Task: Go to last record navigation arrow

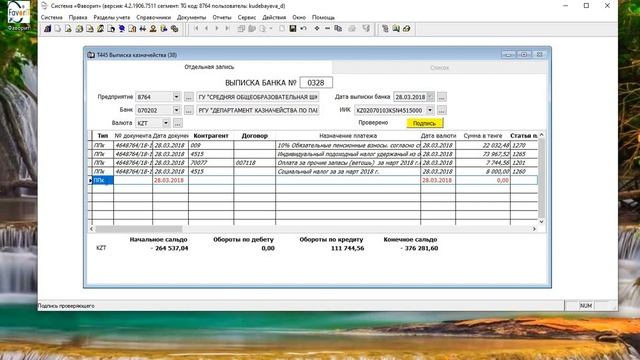Action: [x=227, y=29]
